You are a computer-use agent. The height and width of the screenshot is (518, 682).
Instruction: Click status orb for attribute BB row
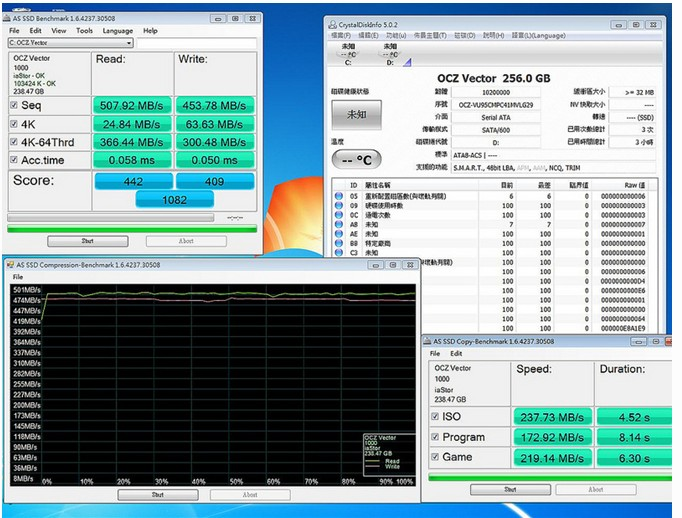pos(339,243)
